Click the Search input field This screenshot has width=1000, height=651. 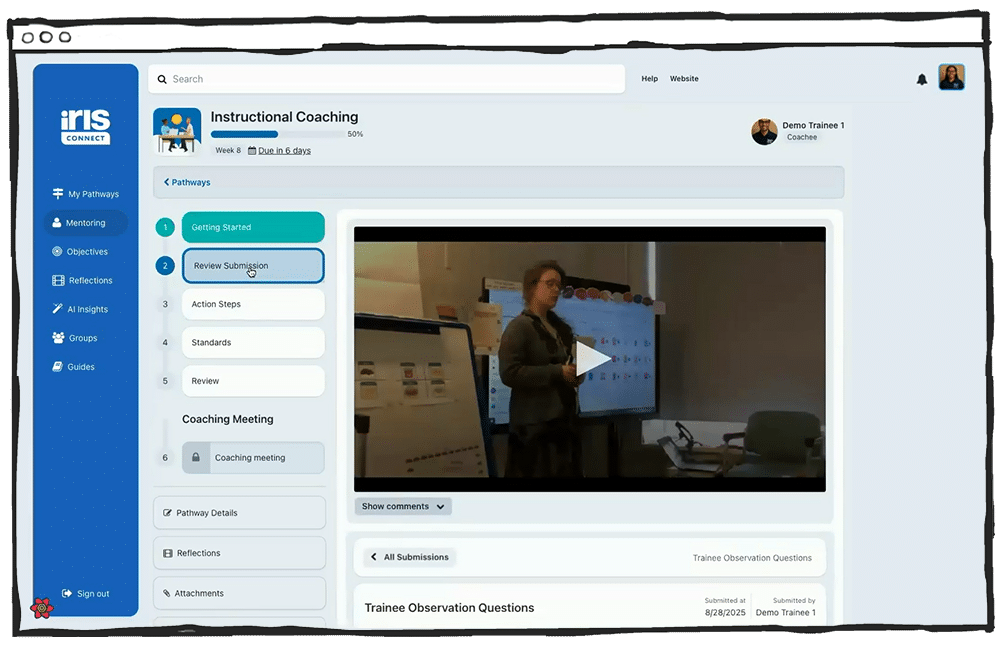tap(386, 79)
